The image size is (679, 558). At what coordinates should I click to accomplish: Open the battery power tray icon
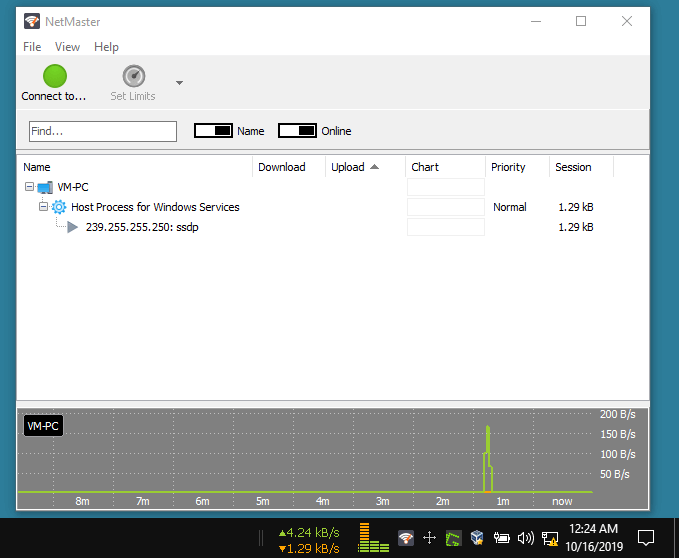point(501,538)
